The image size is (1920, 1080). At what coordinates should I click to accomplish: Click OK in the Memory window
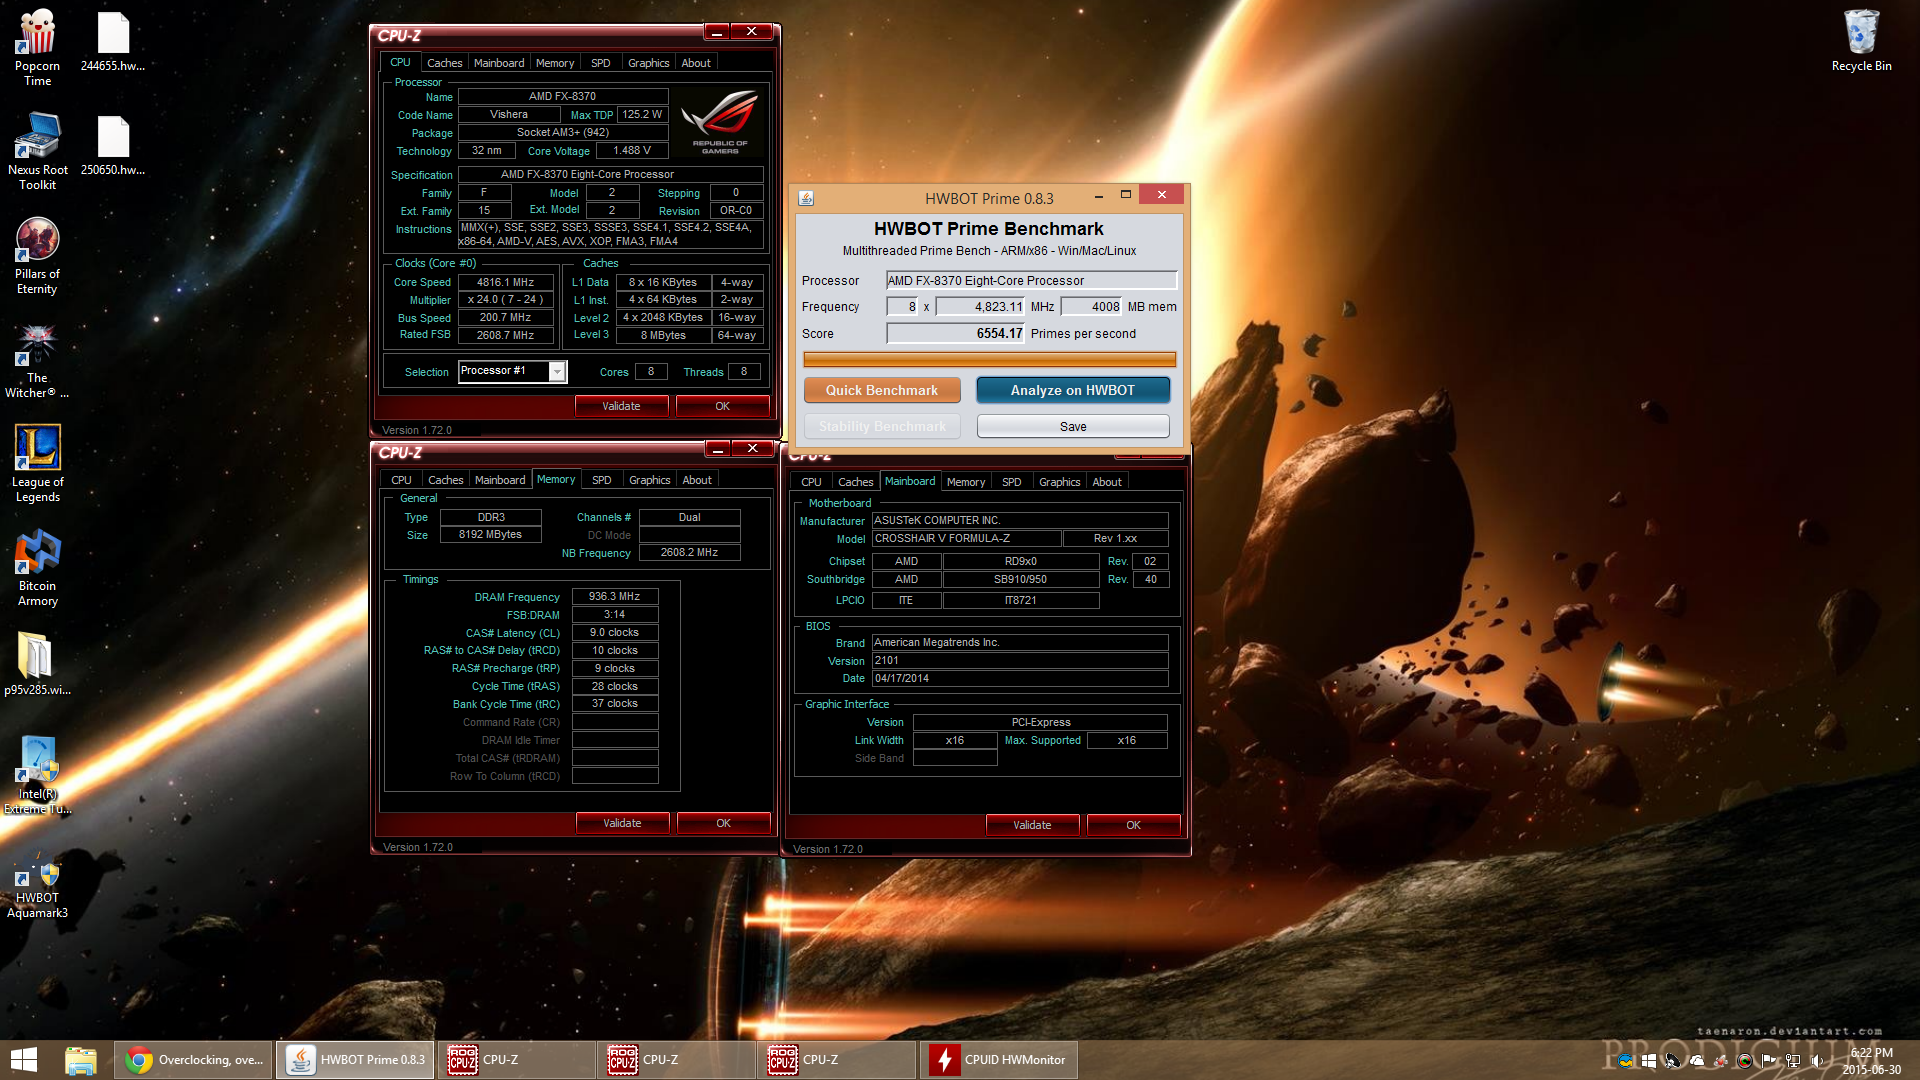[x=723, y=823]
